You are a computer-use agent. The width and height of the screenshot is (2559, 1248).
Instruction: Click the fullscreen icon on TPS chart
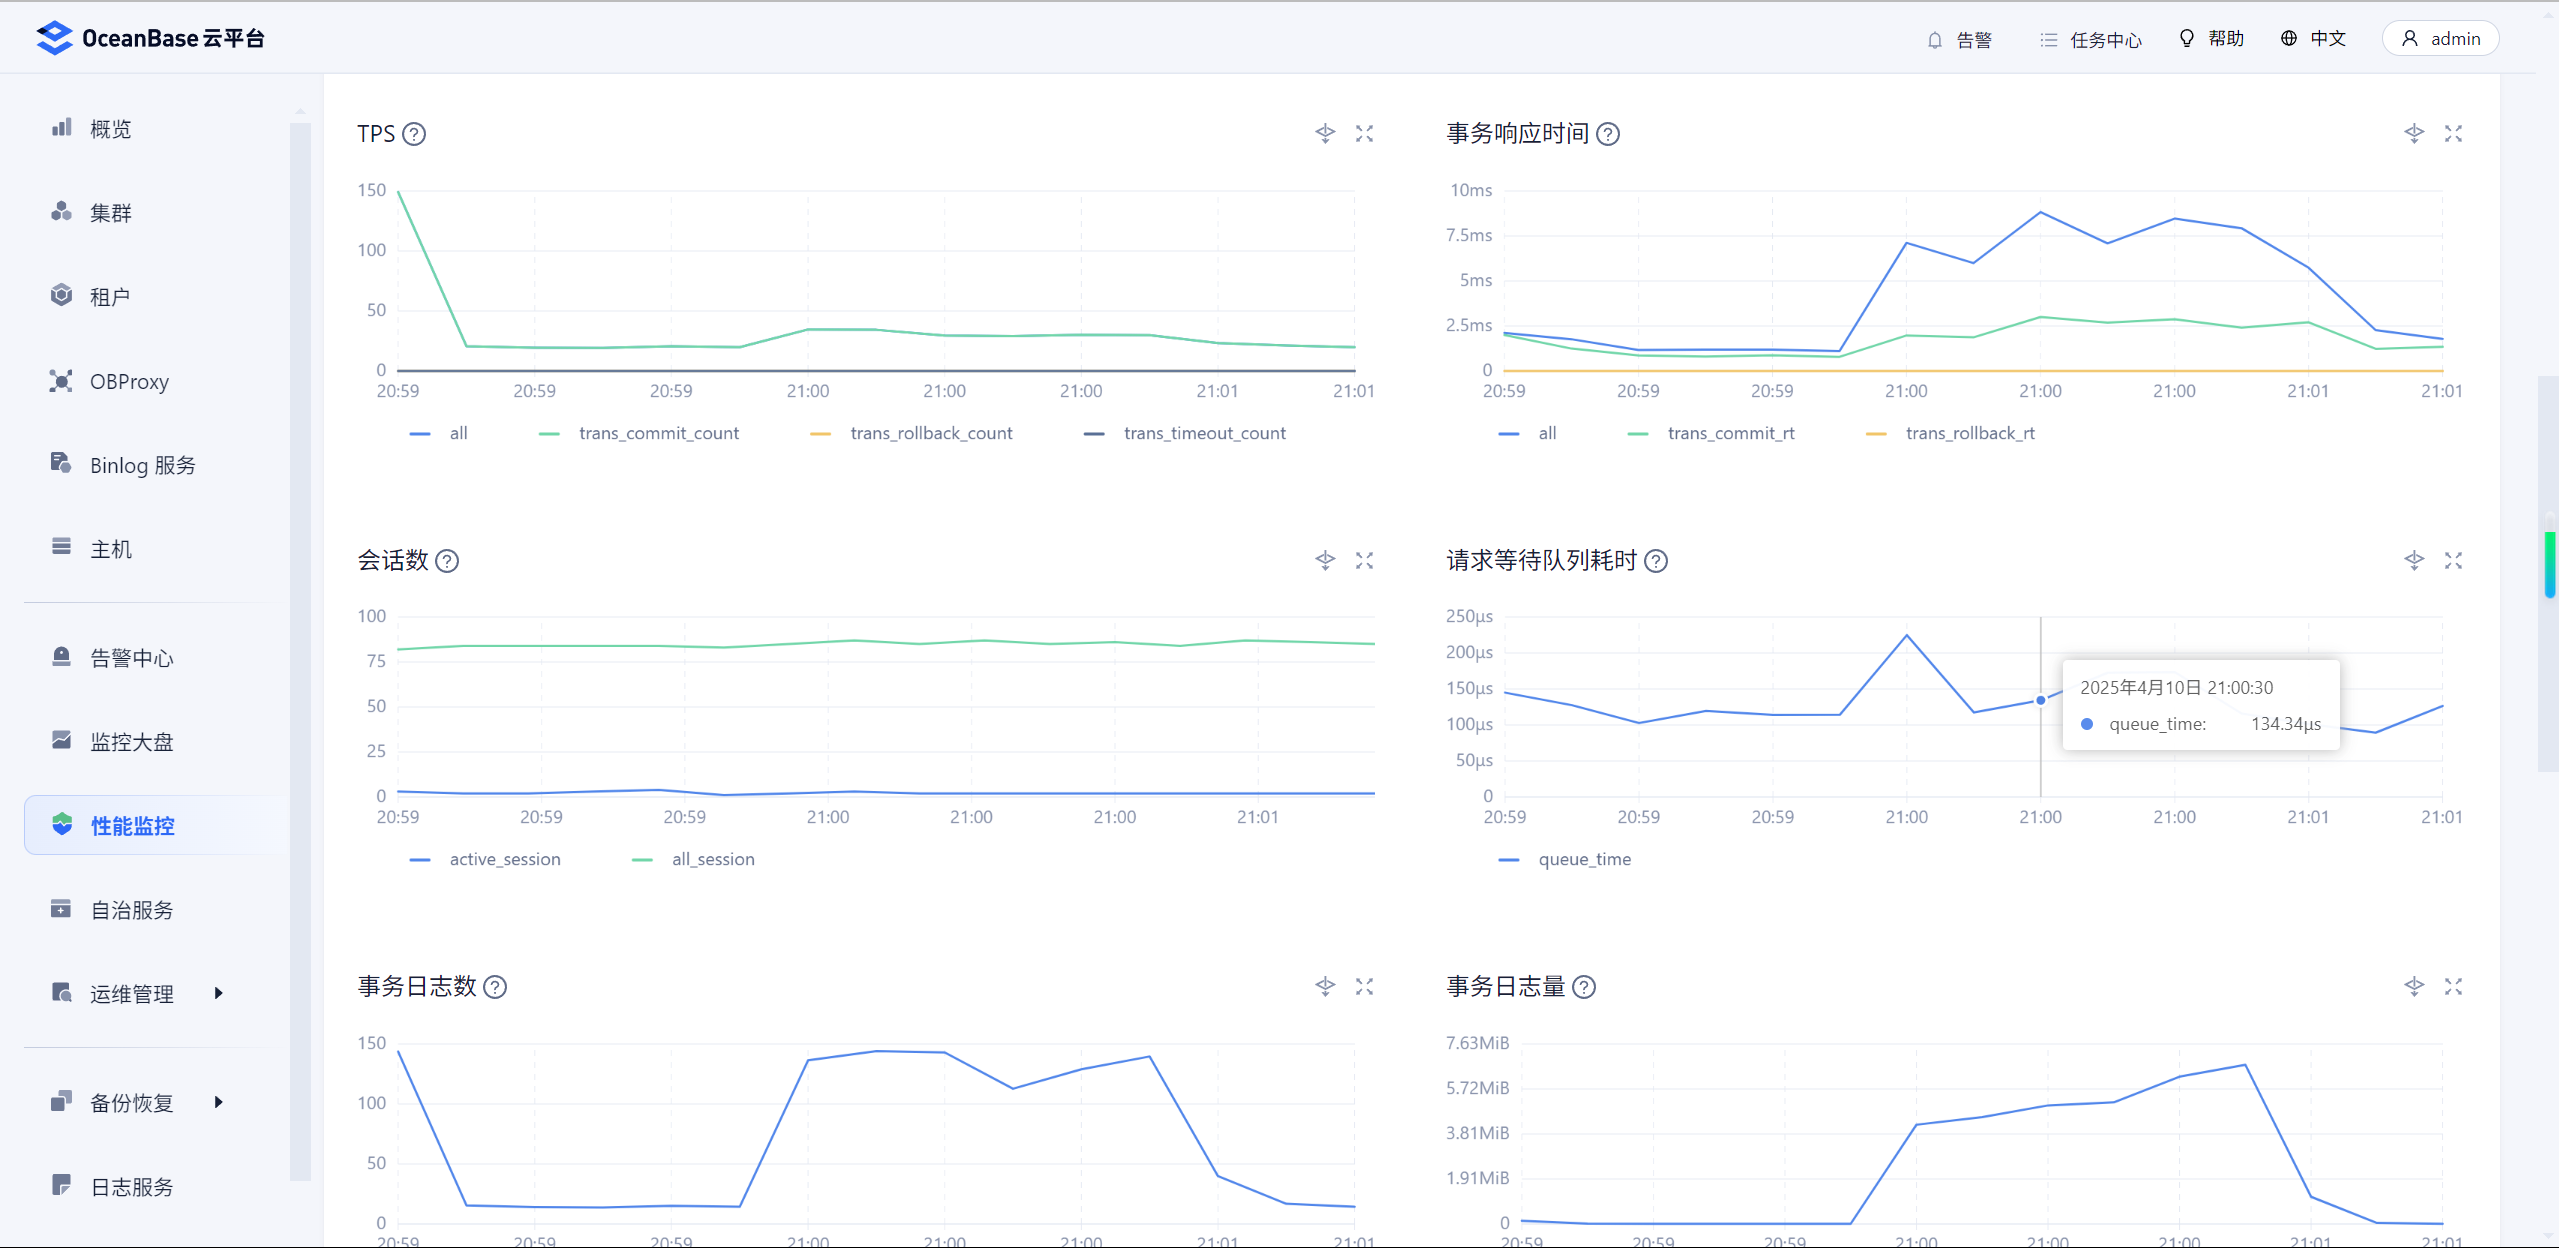pyautogui.click(x=1364, y=134)
